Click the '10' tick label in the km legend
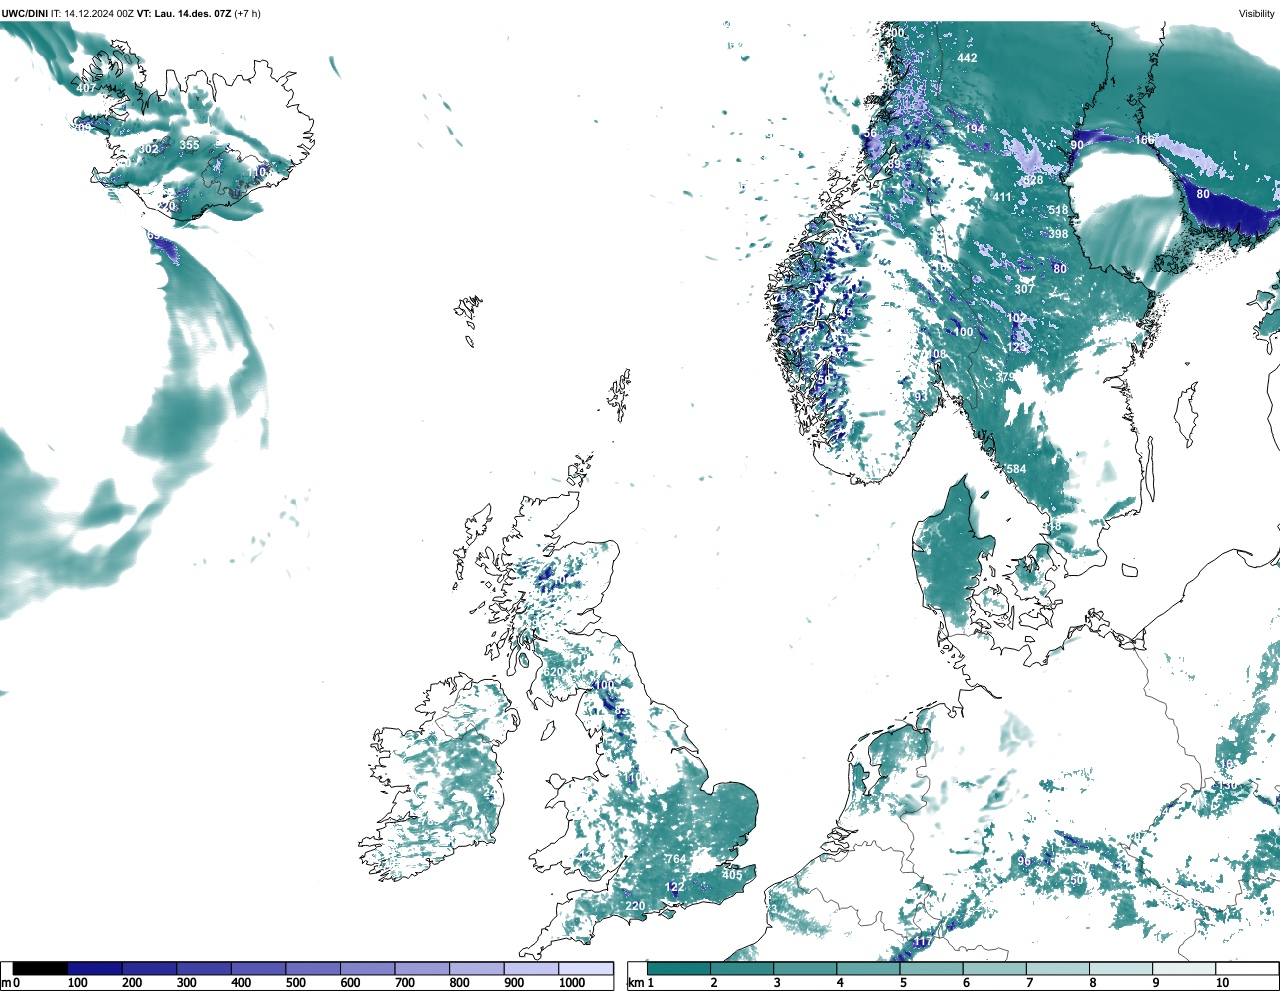This screenshot has height=991, width=1280. pos(1222,983)
